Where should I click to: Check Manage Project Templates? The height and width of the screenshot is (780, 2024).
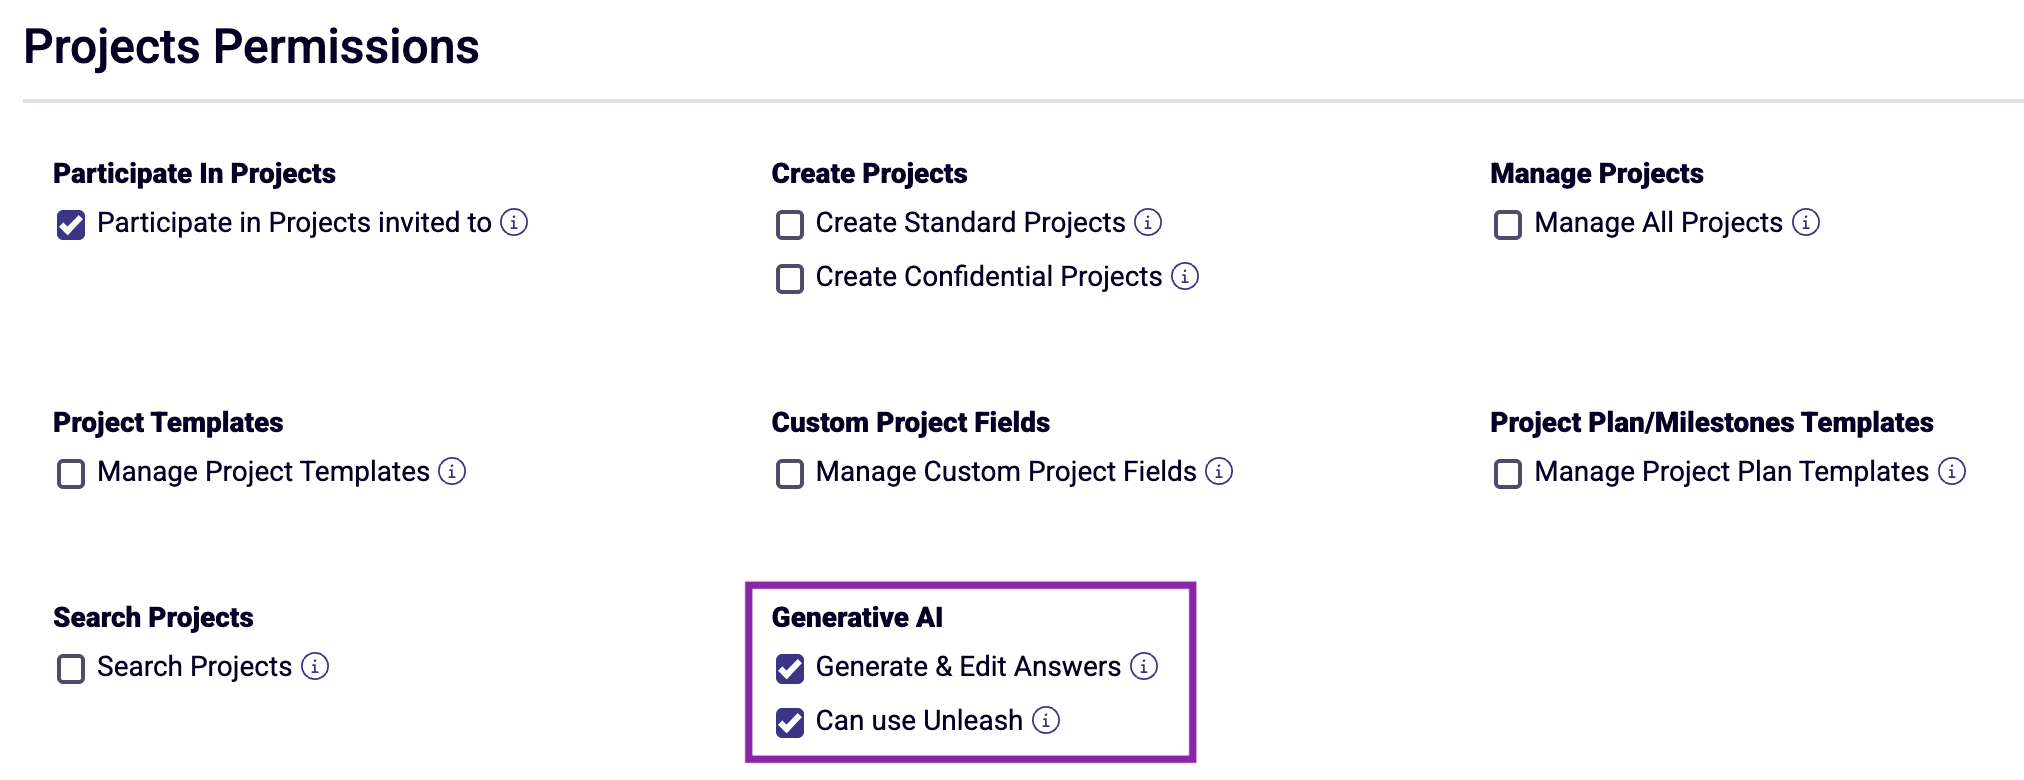69,472
